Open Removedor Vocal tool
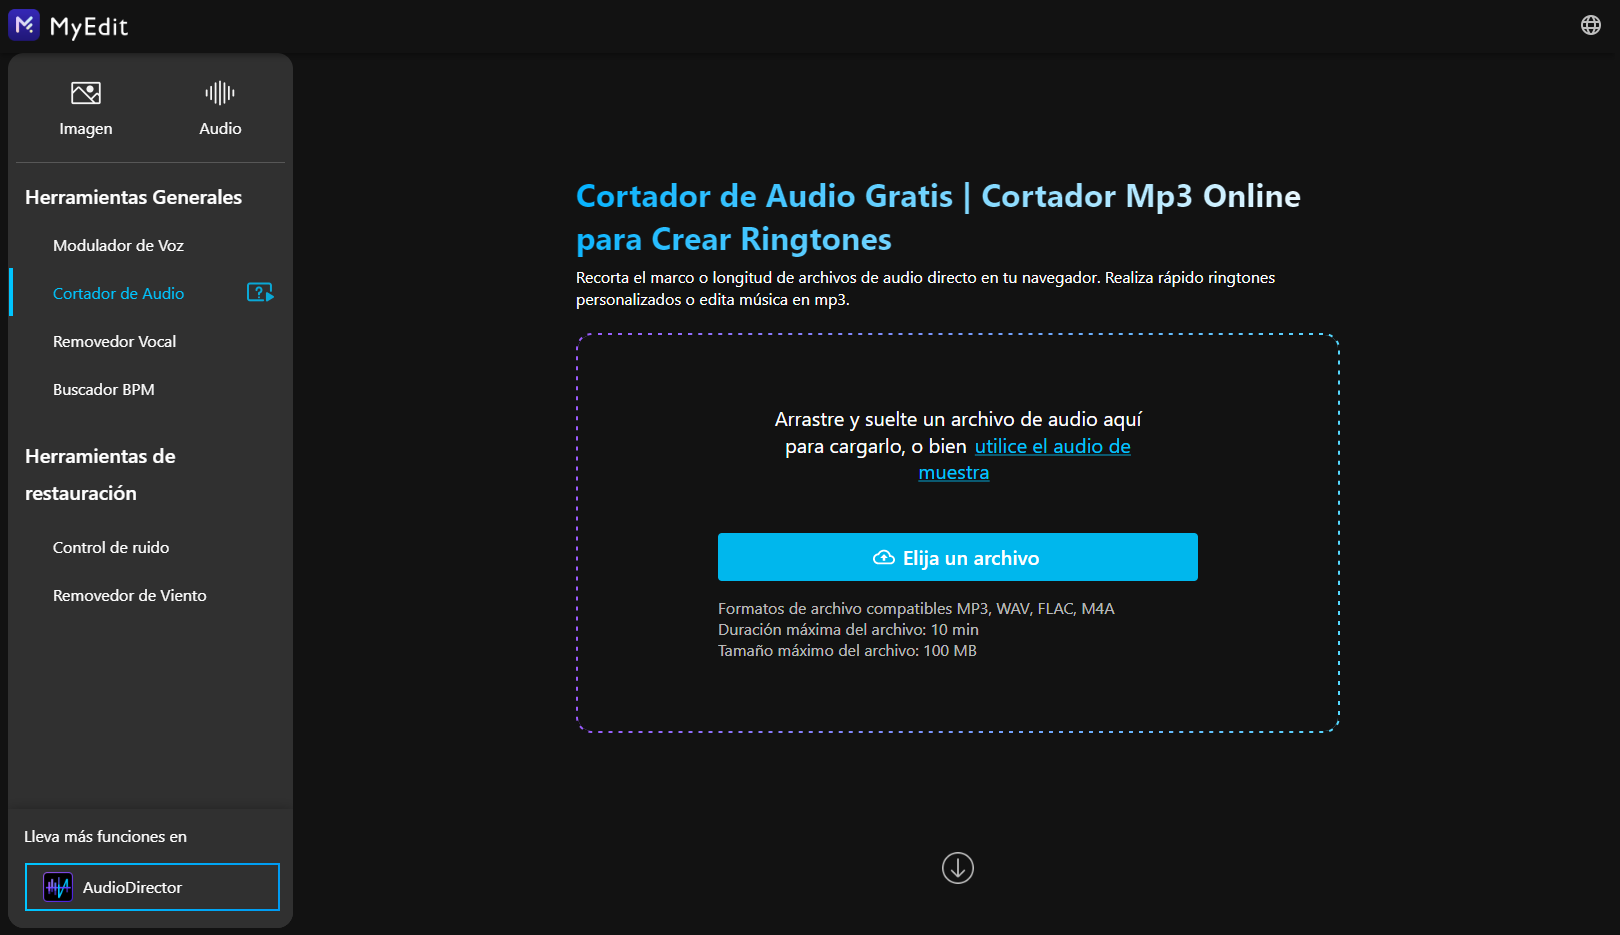1620x935 pixels. (x=114, y=341)
